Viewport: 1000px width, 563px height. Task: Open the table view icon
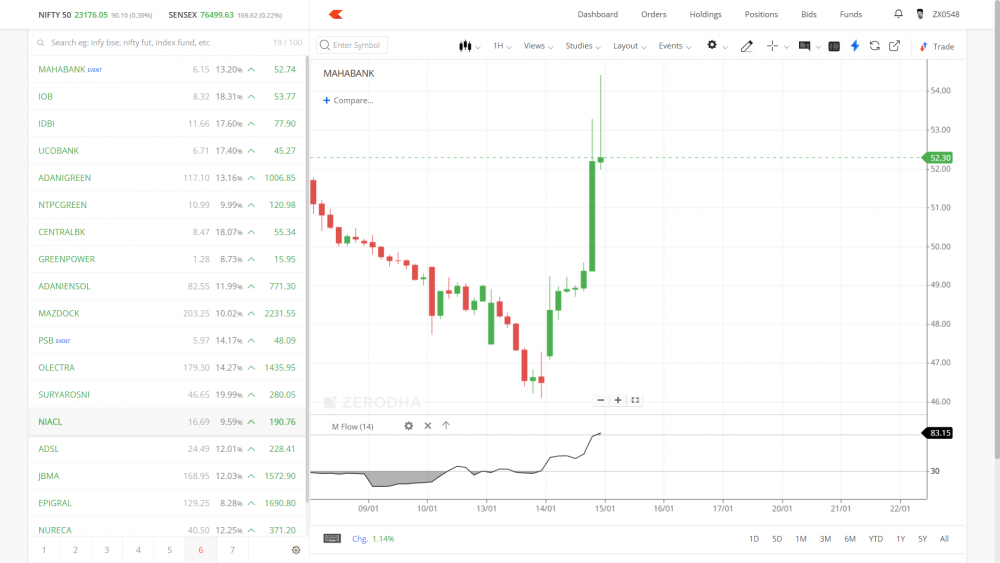click(834, 46)
